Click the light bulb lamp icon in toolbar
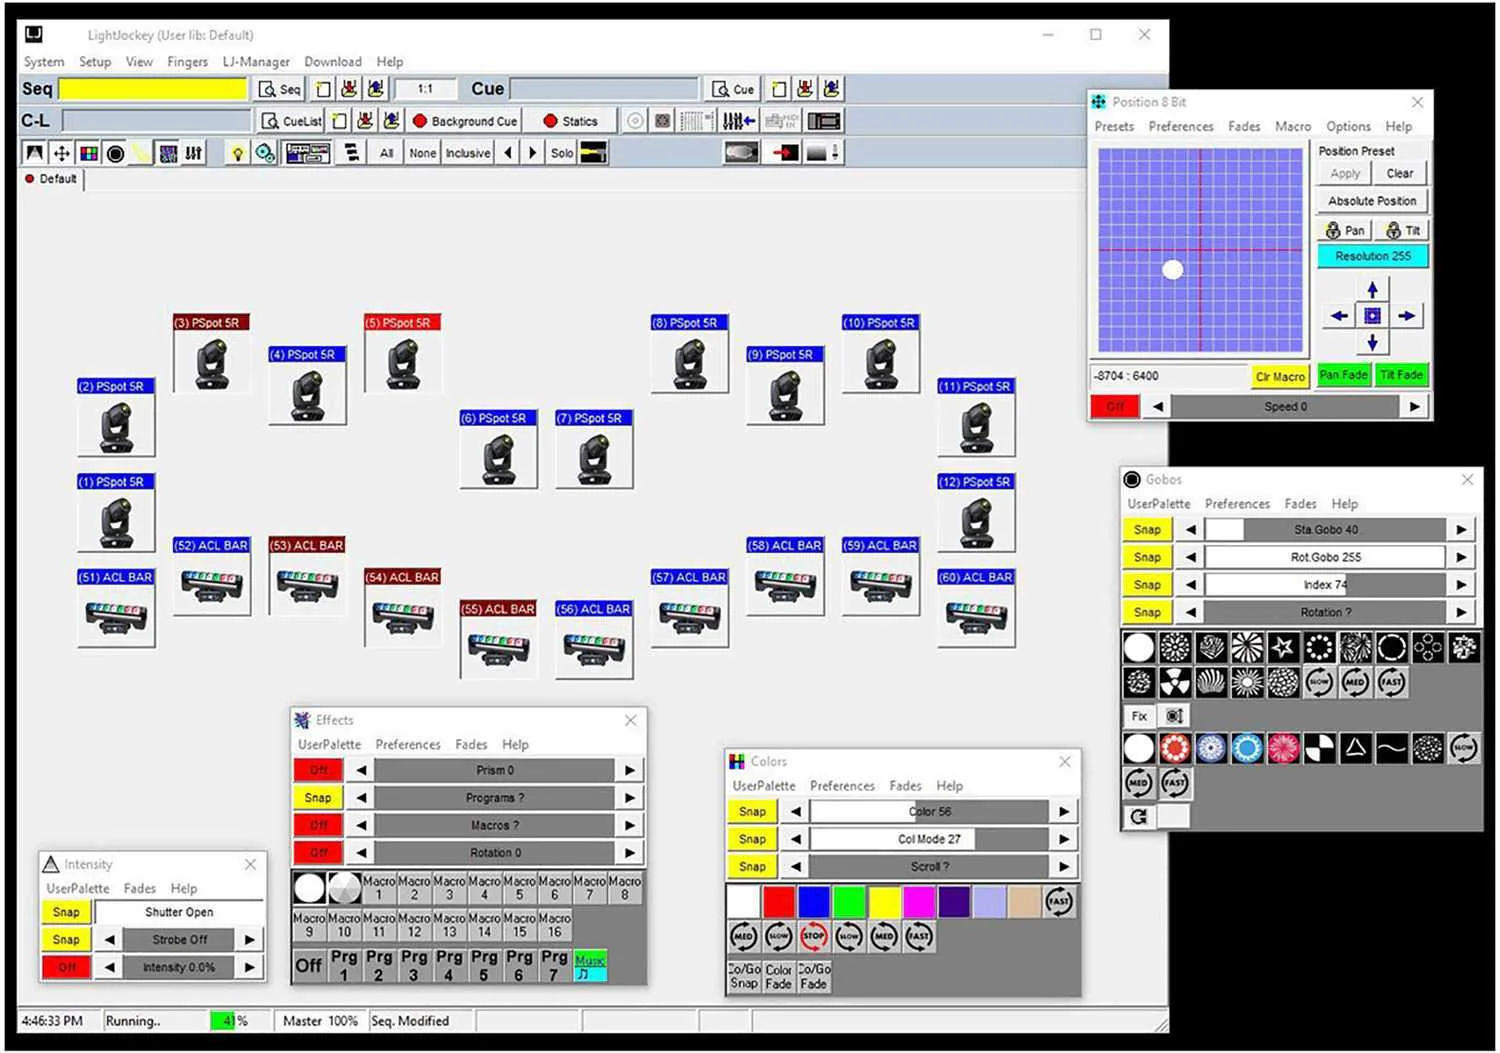Viewport: 1500px width, 1053px height. coord(237,153)
